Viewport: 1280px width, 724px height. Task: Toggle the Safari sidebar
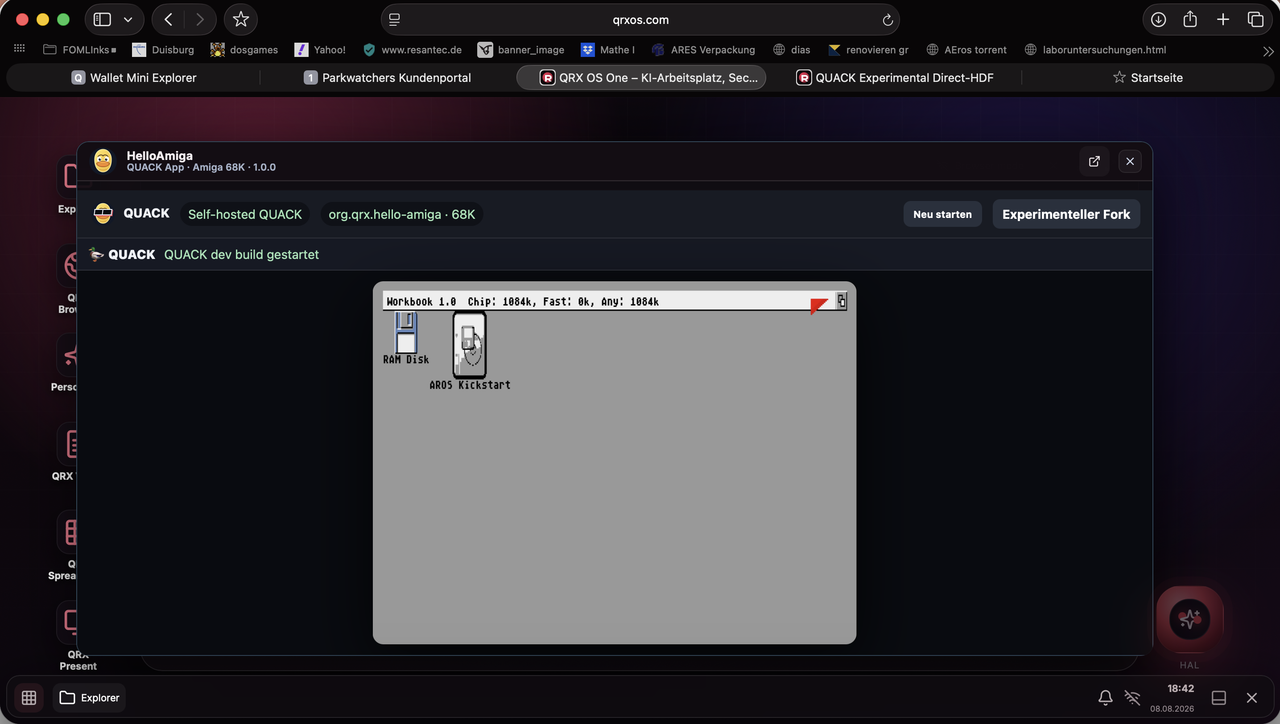[x=102, y=19]
